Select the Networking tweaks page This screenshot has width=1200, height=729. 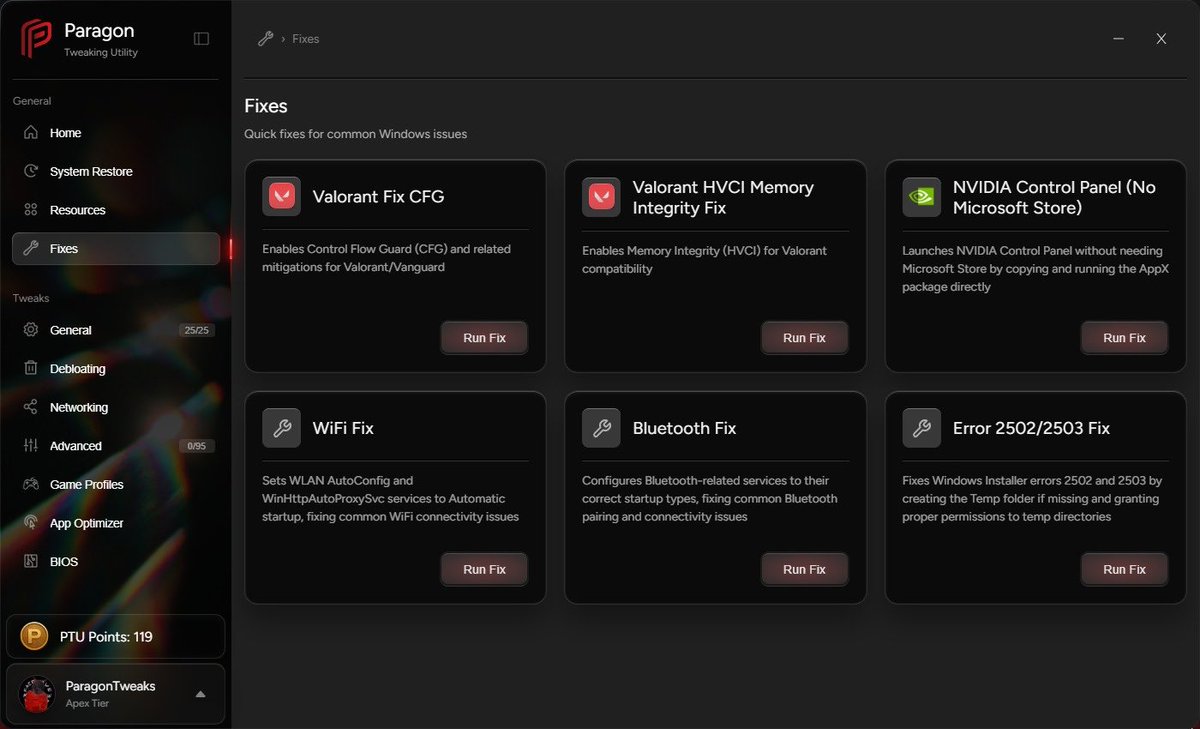116,407
